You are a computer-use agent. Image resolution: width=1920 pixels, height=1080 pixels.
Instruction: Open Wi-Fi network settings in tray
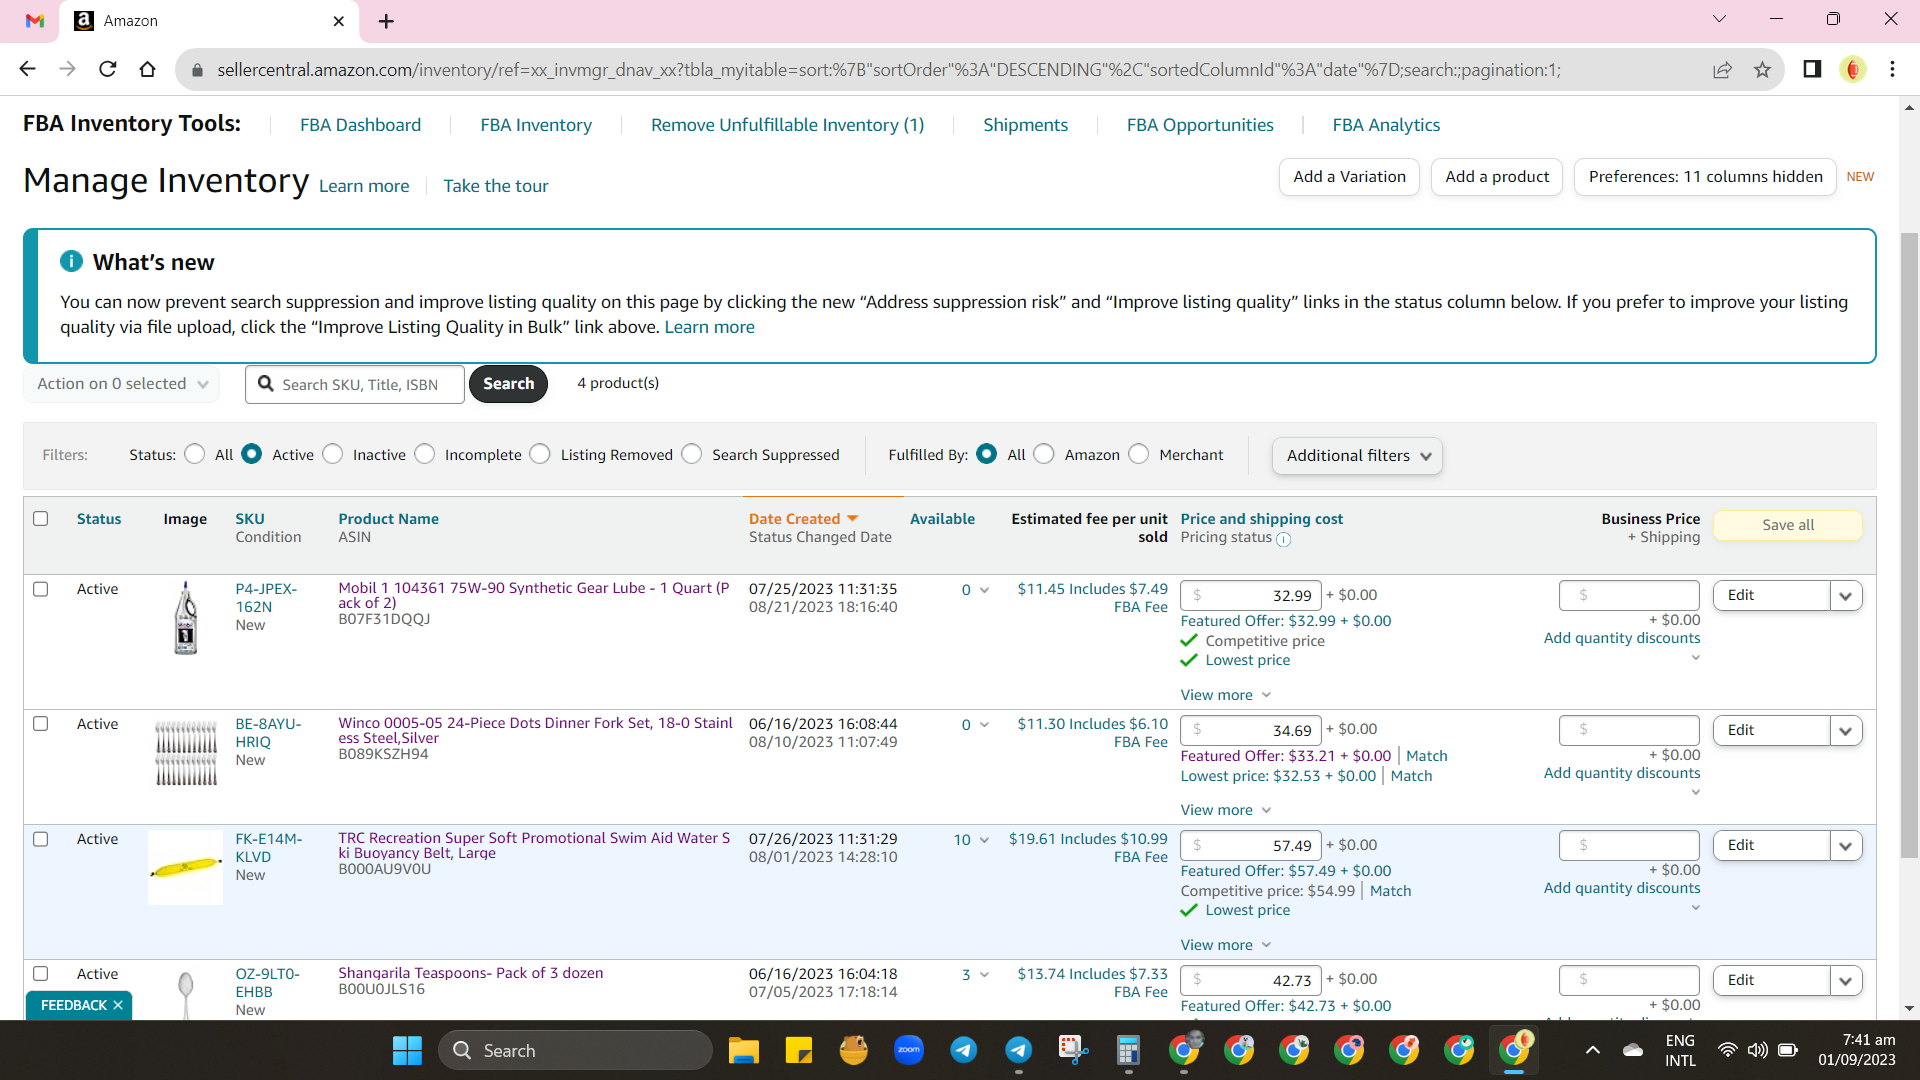[1727, 1050]
